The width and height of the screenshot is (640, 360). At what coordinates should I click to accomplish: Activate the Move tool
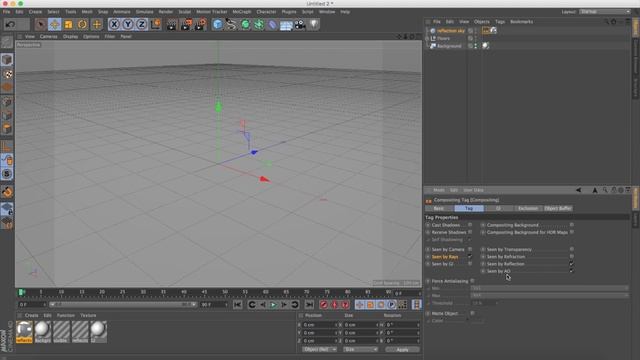[x=54, y=24]
